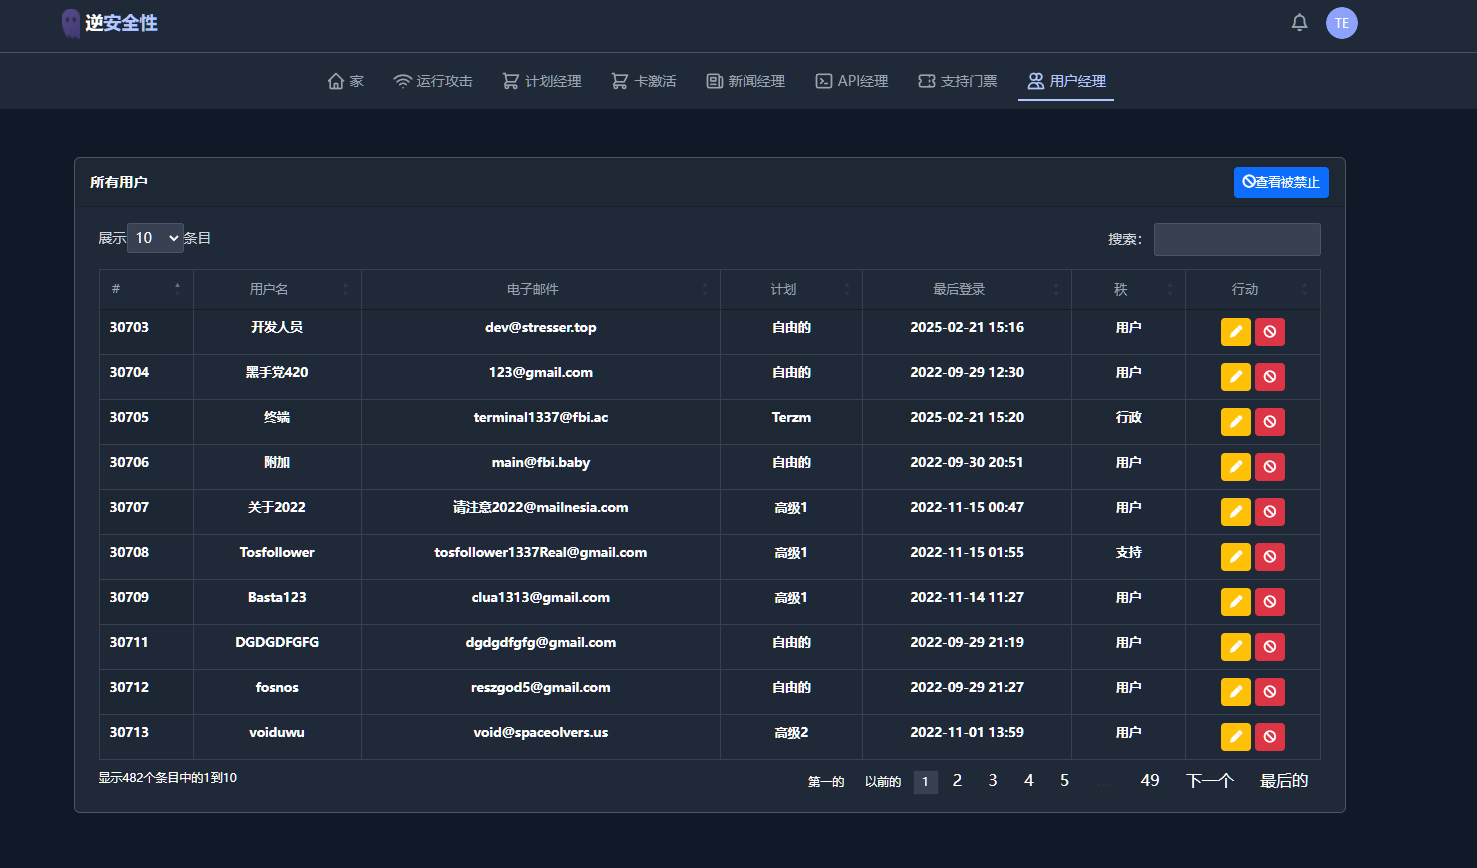The height and width of the screenshot is (868, 1477).
Task: Ban voiduwu with red icon
Action: pyautogui.click(x=1270, y=737)
